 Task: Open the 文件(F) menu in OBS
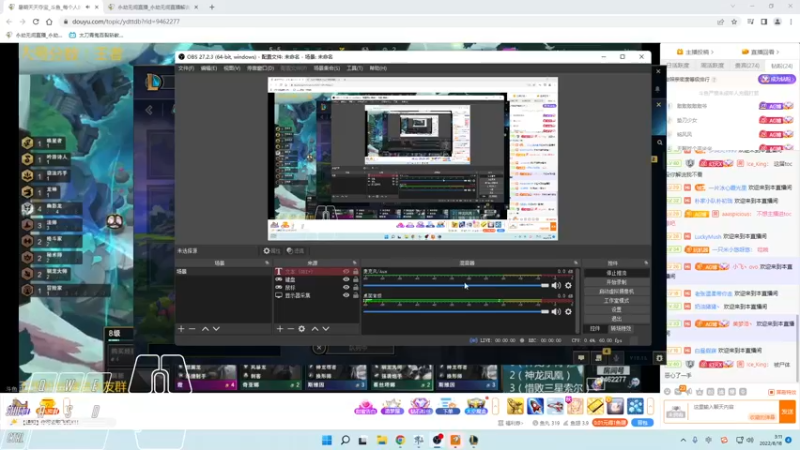(x=186, y=68)
